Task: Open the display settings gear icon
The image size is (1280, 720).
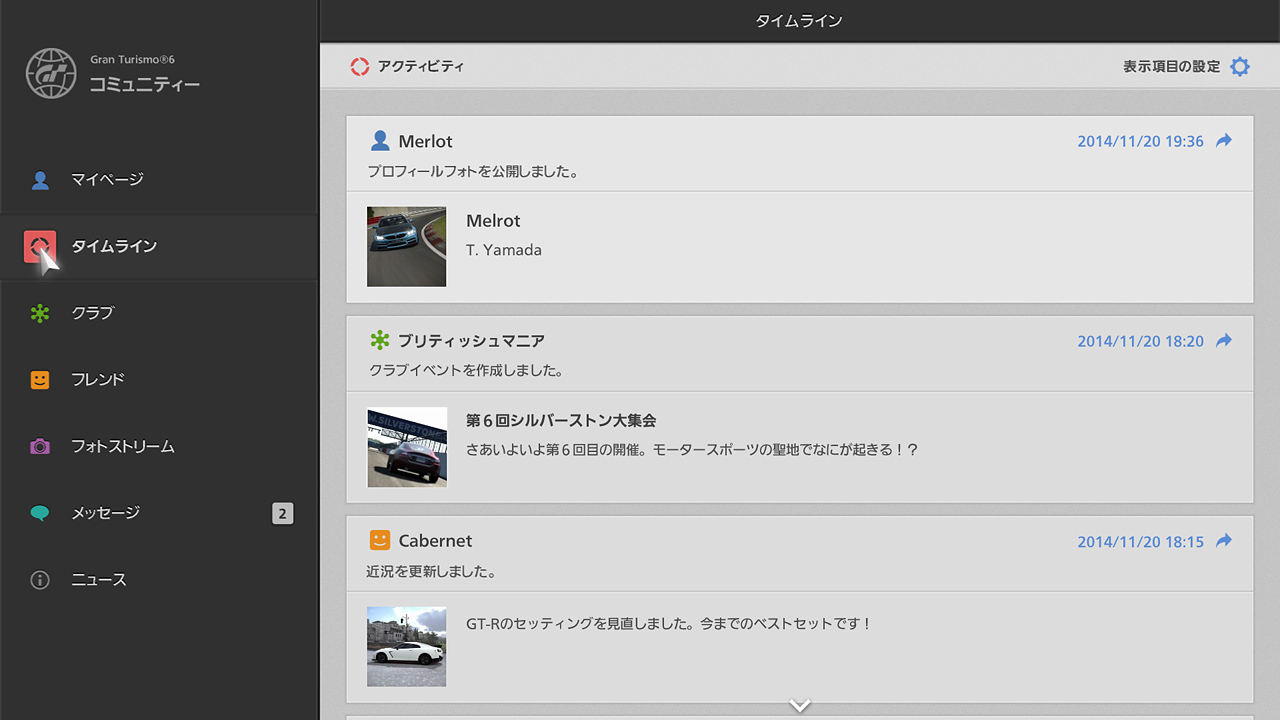Action: [1240, 67]
